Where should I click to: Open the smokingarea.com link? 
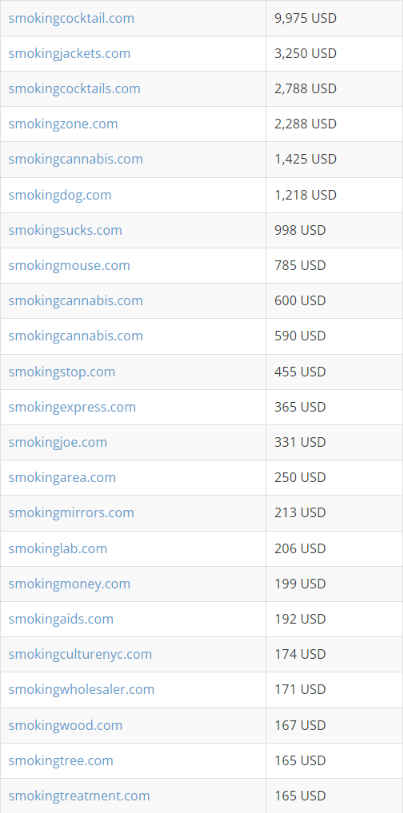(62, 478)
